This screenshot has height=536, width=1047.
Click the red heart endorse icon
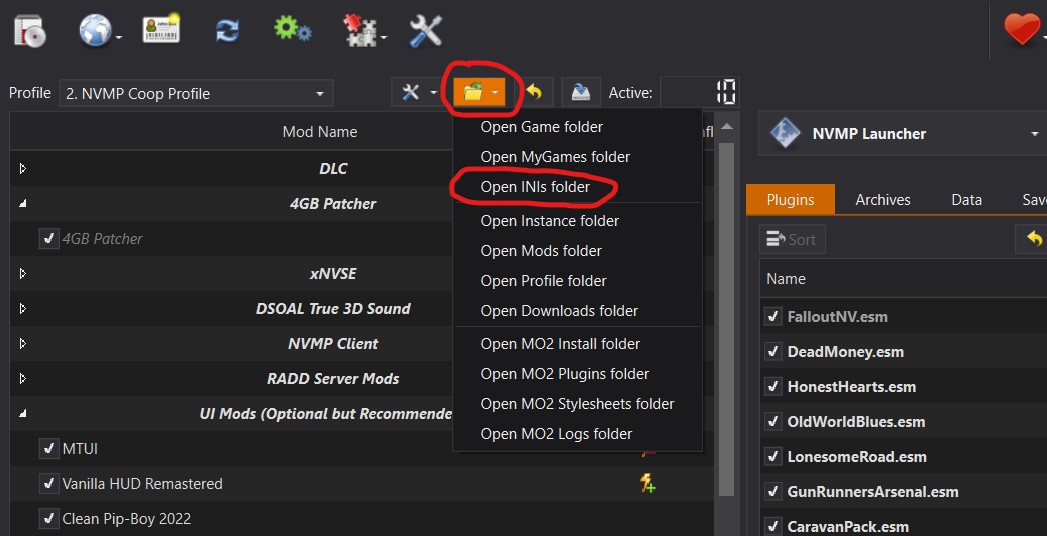pyautogui.click(x=1022, y=30)
